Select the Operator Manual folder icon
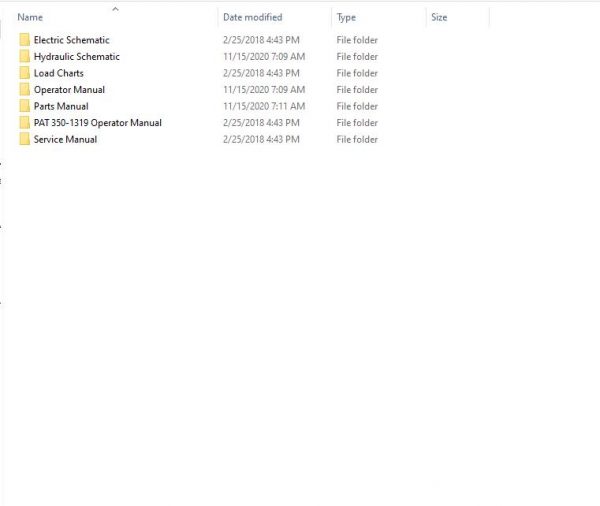 (x=24, y=90)
